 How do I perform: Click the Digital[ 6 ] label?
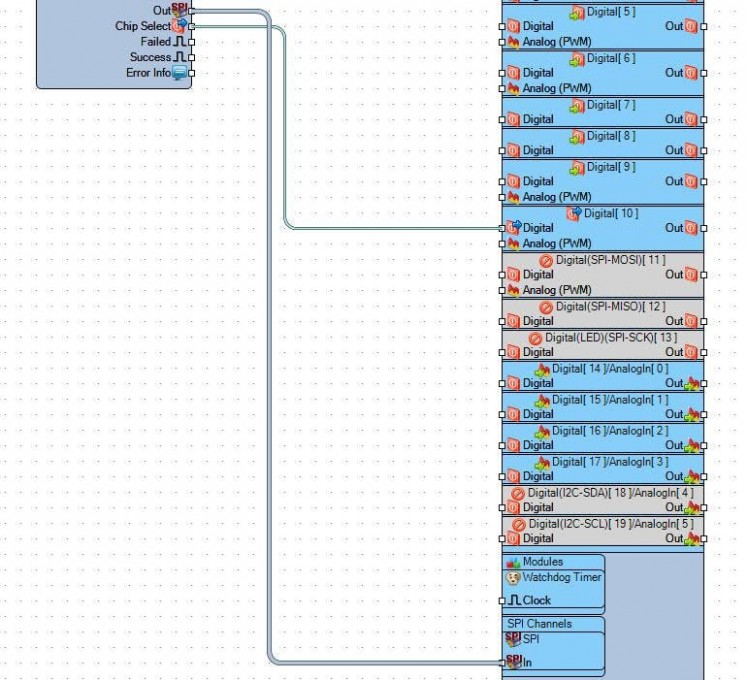[611, 58]
